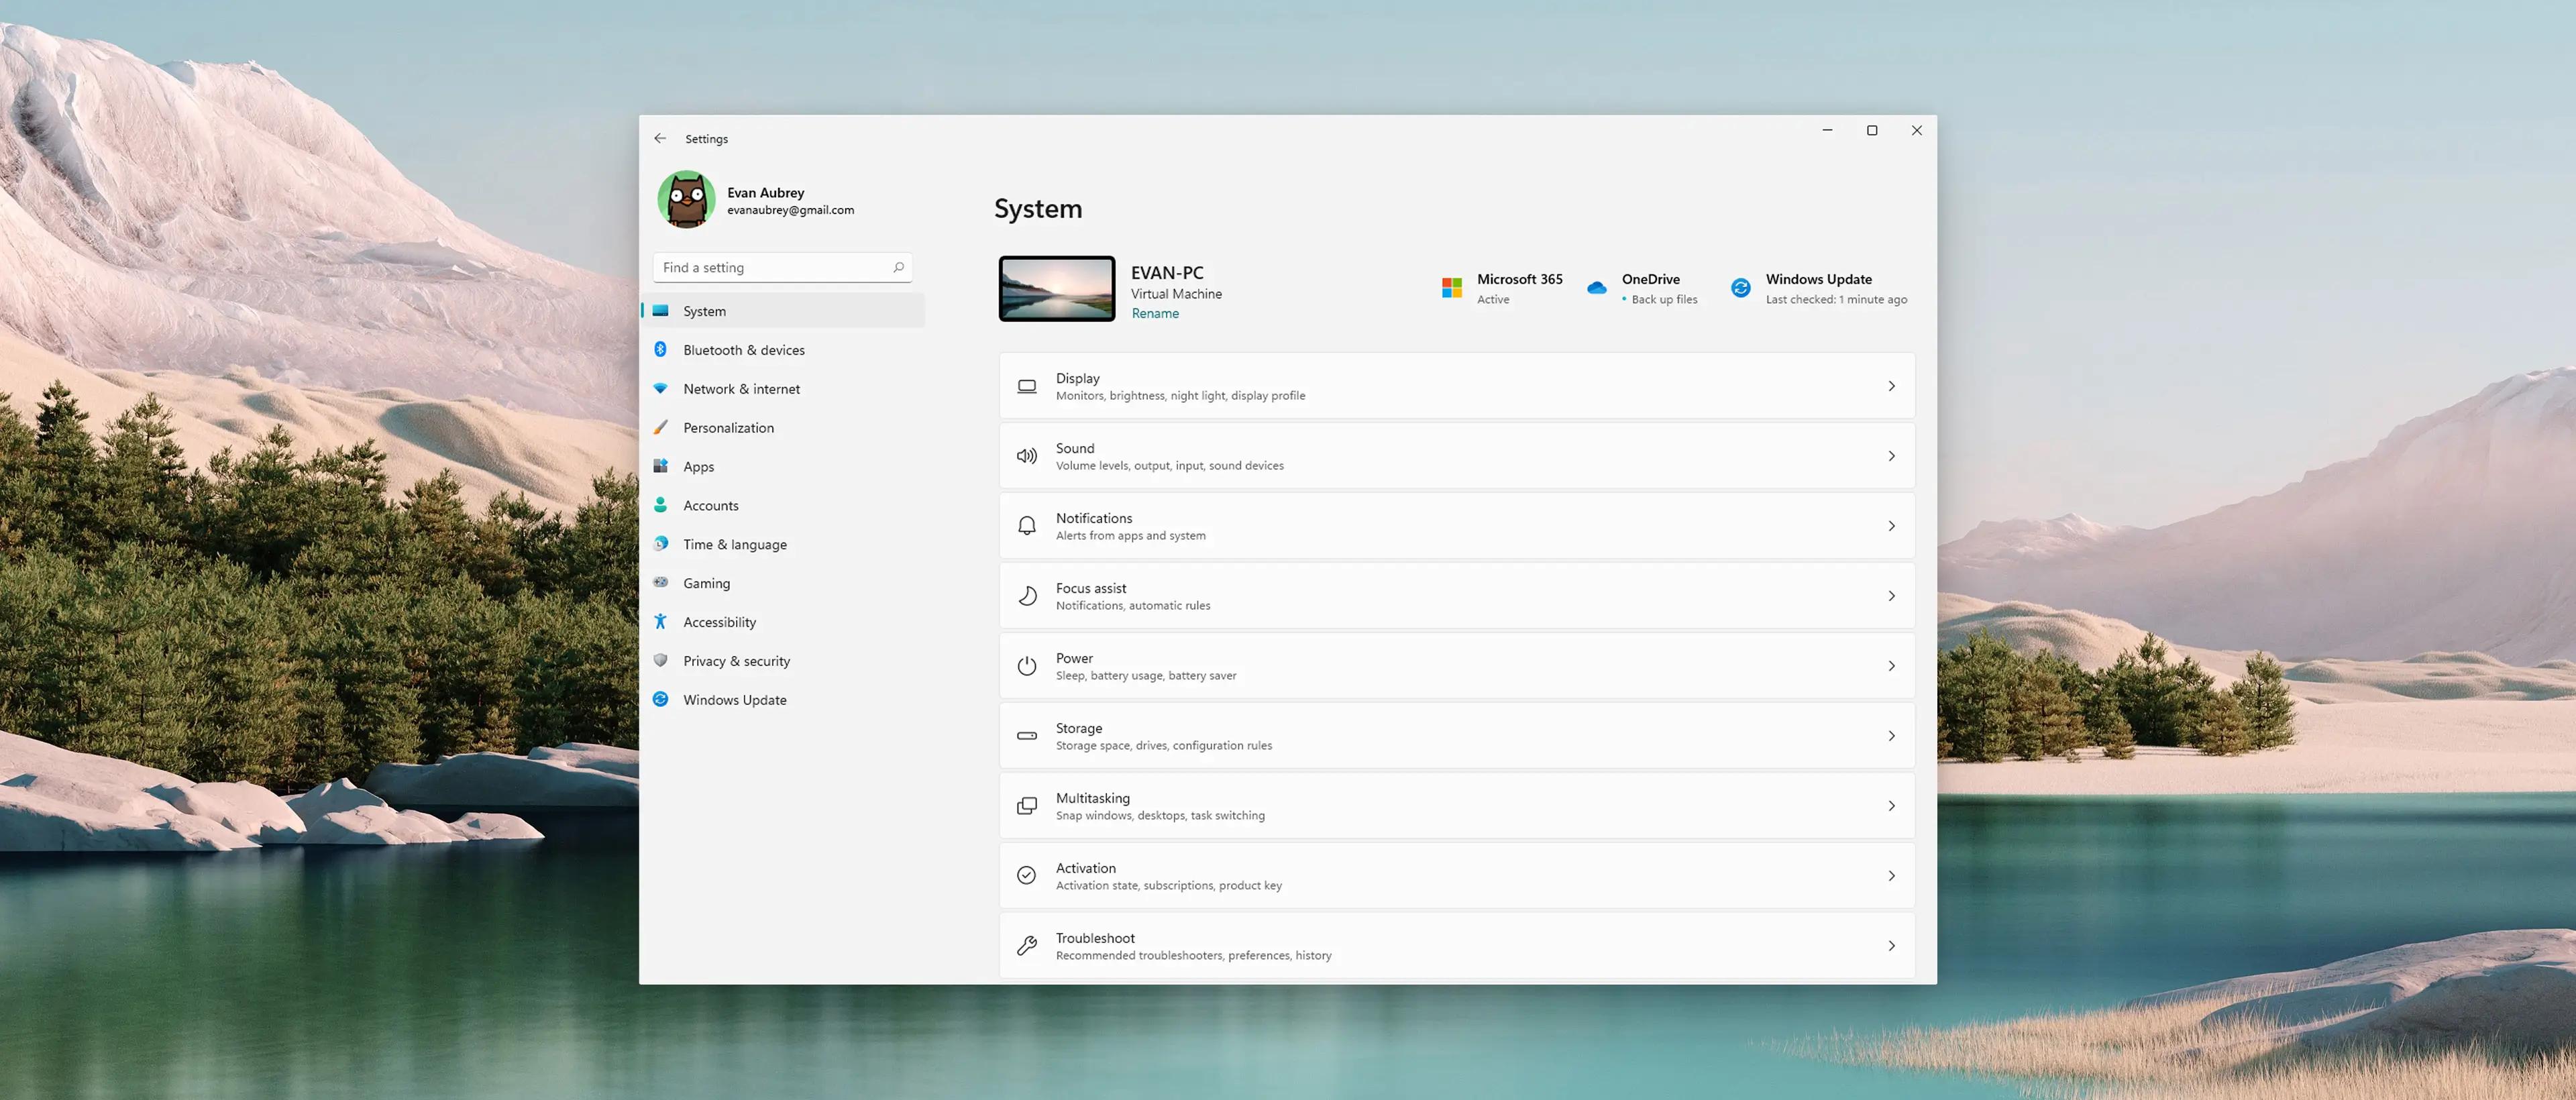The width and height of the screenshot is (2576, 1100).
Task: Go to Time & language section
Action: pyautogui.click(x=734, y=544)
